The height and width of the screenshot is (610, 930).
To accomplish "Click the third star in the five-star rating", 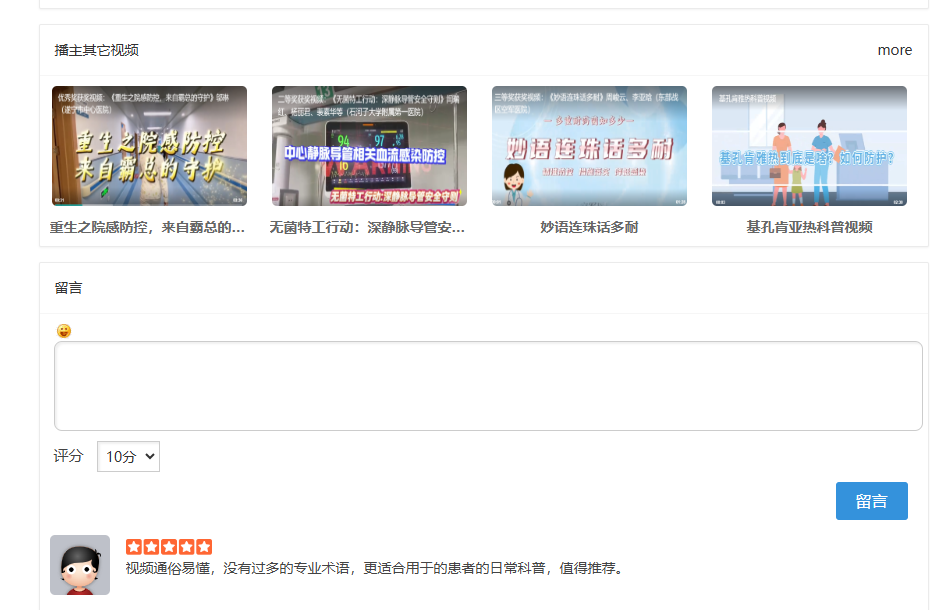I will pyautogui.click(x=168, y=547).
